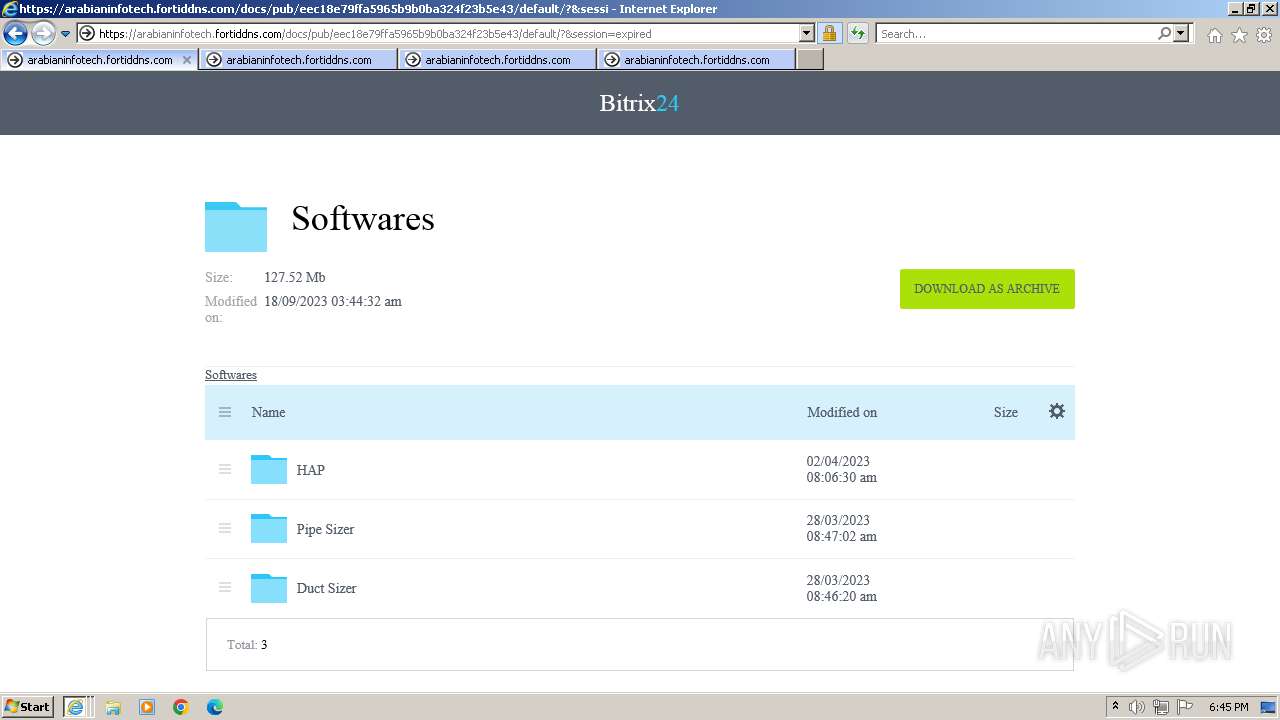
Task: Open the Windows Start button
Action: point(28,707)
